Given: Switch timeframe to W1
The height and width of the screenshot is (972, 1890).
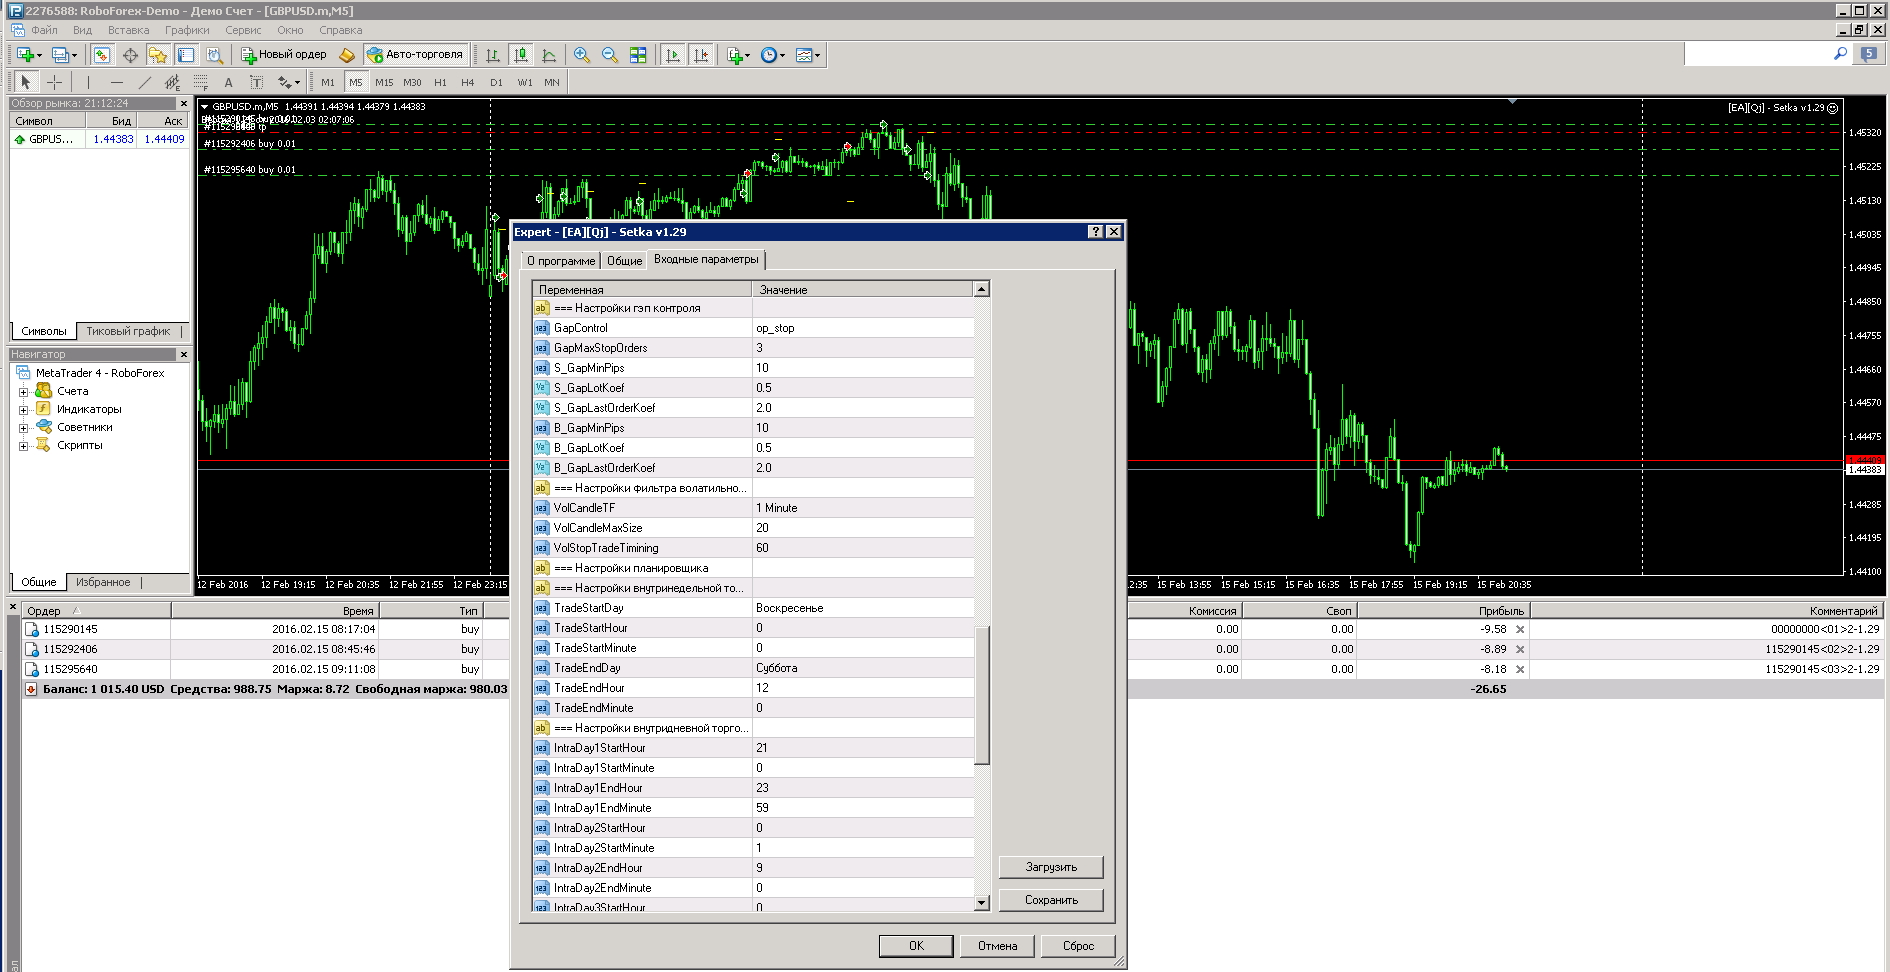Looking at the screenshot, I should (524, 82).
